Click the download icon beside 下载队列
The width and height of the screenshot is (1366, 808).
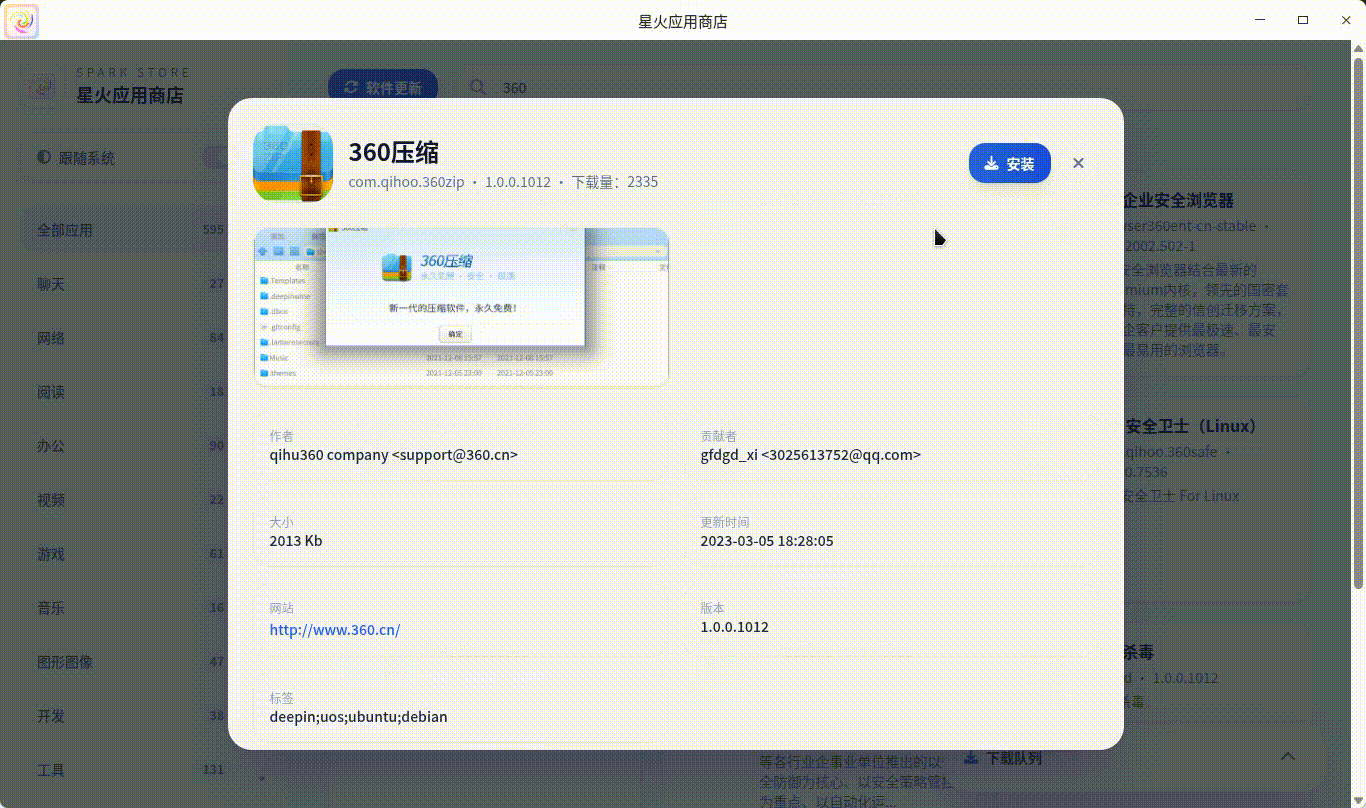tap(970, 759)
